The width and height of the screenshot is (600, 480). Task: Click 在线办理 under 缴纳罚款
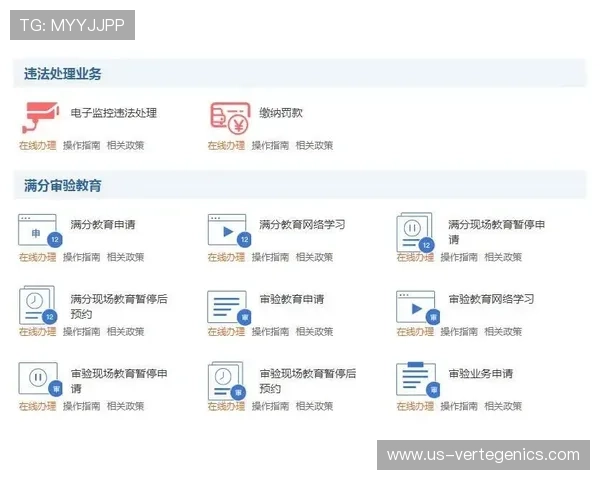(226, 145)
